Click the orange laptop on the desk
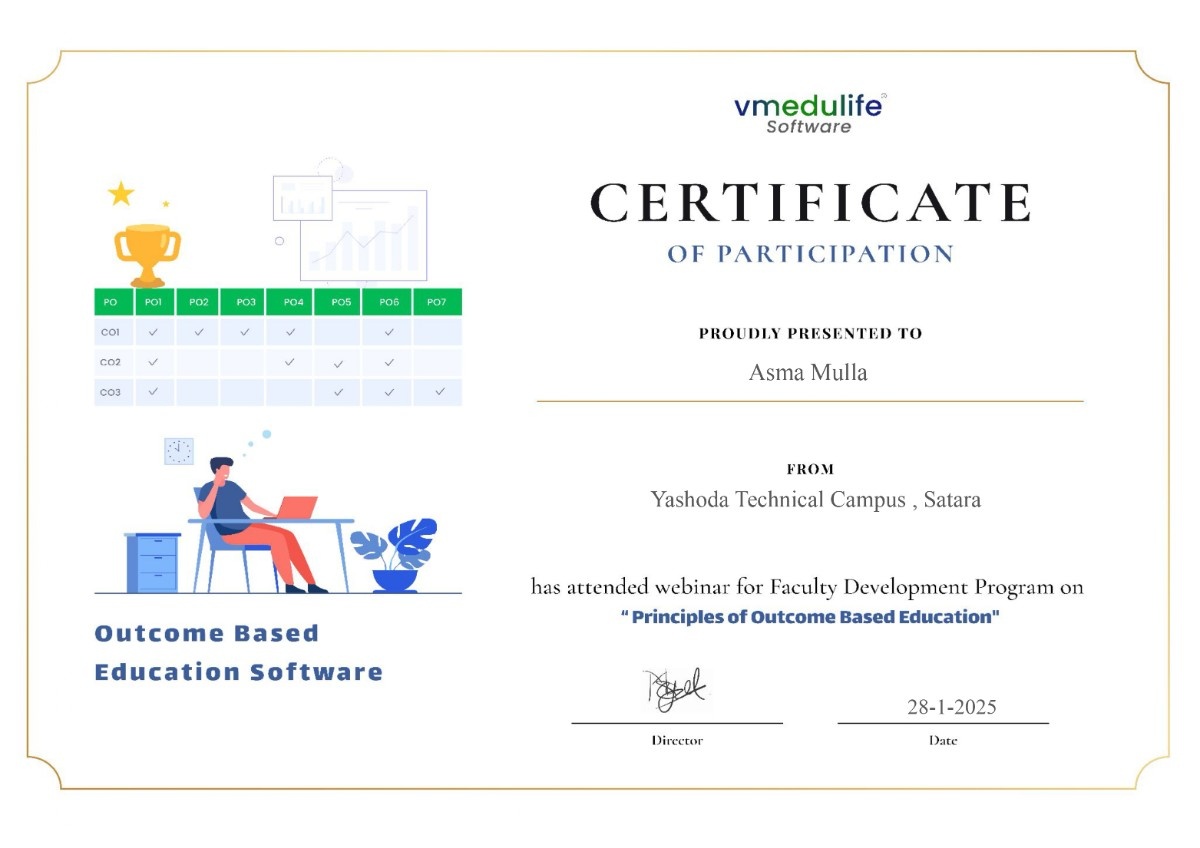 [296, 506]
